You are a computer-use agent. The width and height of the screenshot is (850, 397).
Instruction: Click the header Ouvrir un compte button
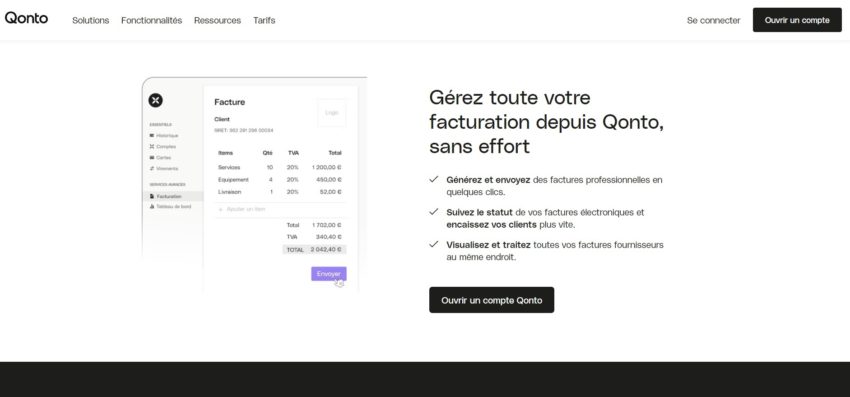click(797, 20)
